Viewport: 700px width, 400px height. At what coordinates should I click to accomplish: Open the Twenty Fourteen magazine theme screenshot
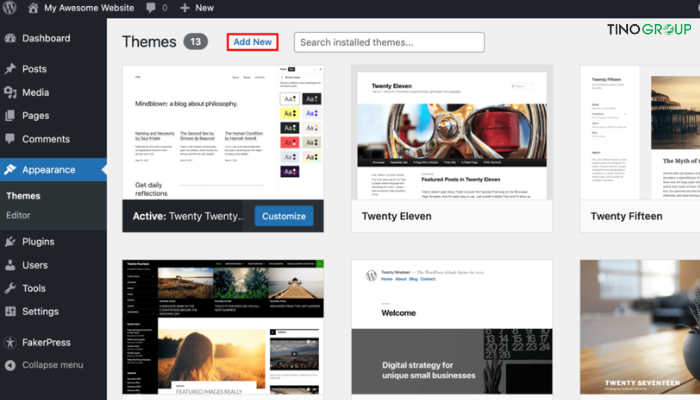pyautogui.click(x=223, y=327)
